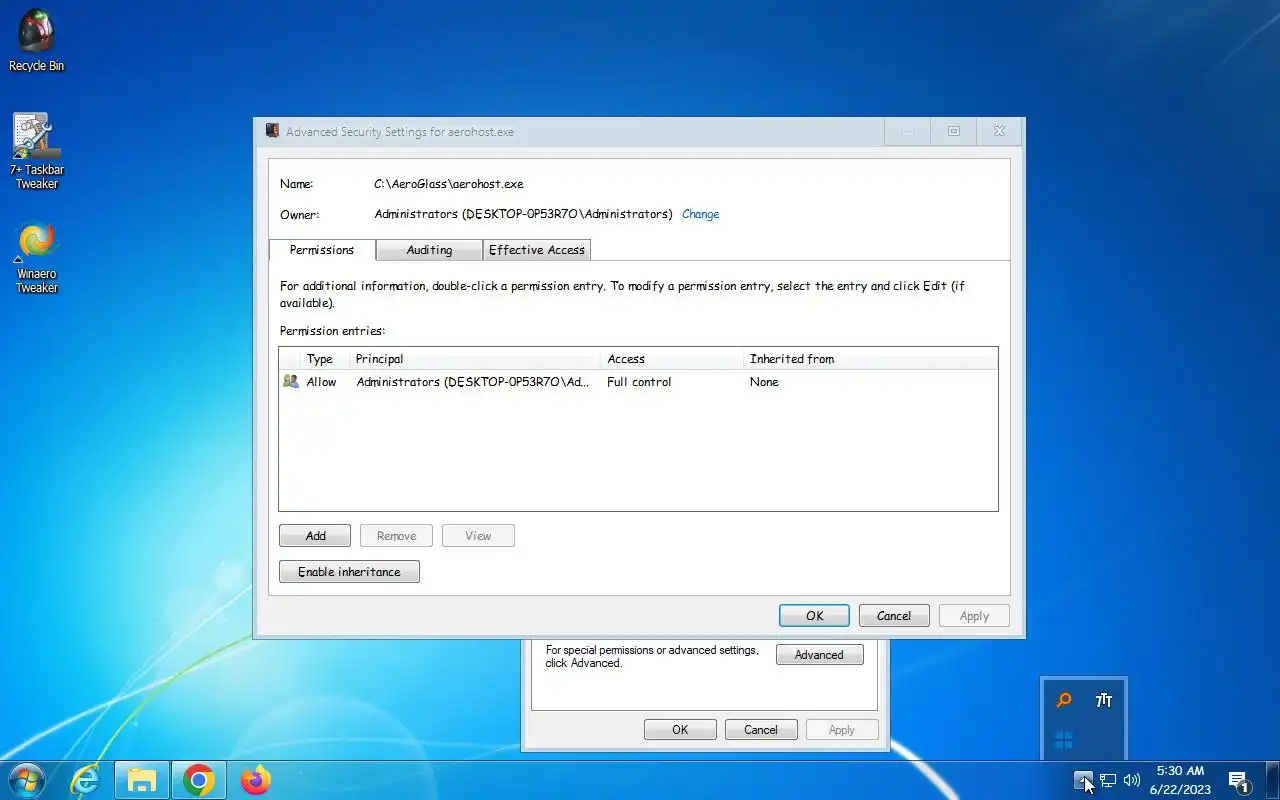Select the 'Allow' cell of the Administrators entry
Screen dimensions: 1280x800
322,382
